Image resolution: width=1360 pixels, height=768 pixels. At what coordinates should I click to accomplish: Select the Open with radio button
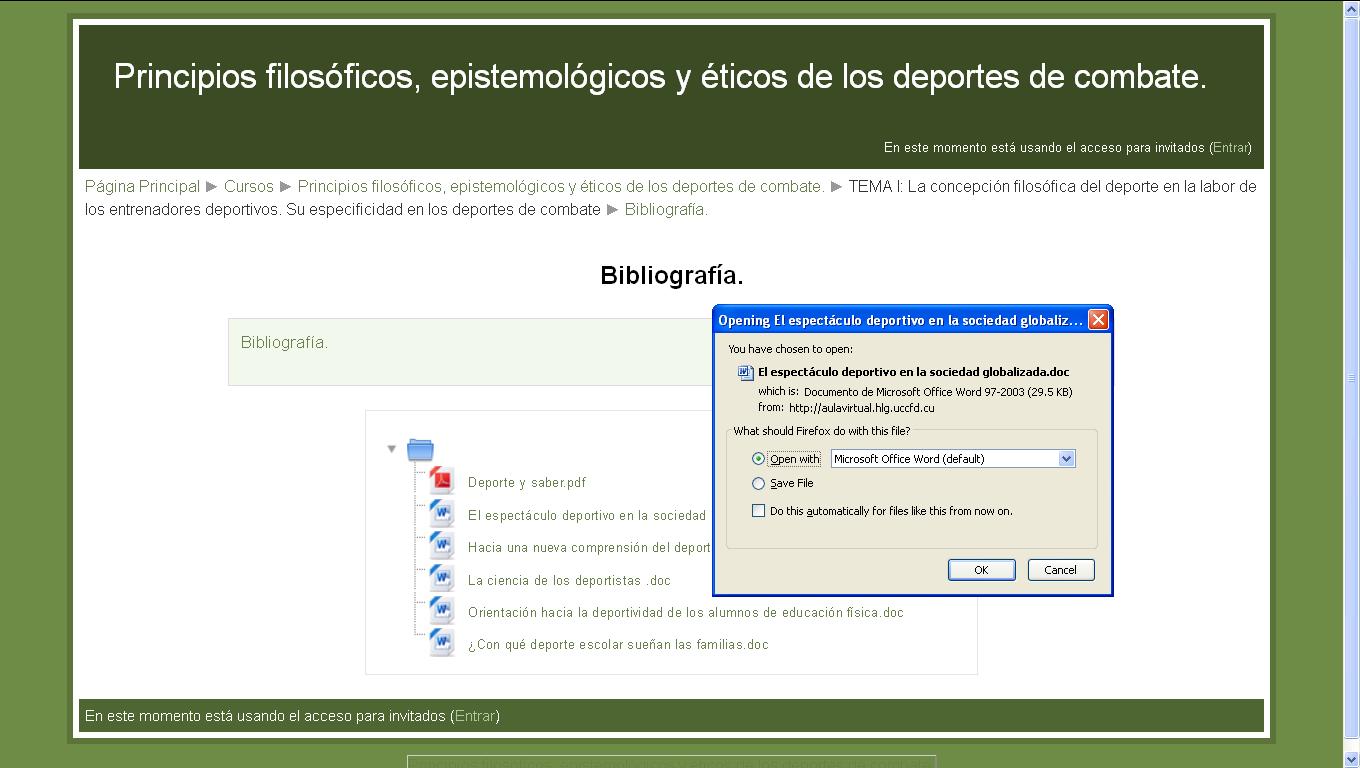point(758,458)
